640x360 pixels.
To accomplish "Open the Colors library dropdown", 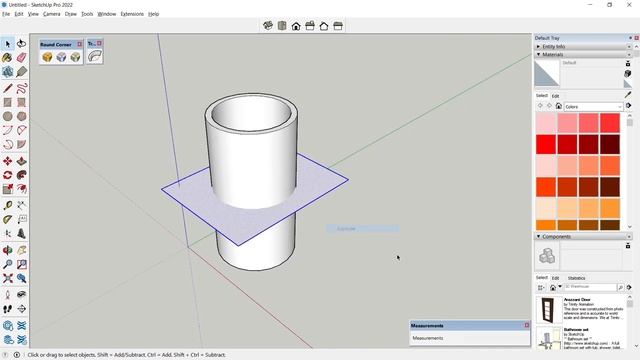I will pyautogui.click(x=593, y=107).
